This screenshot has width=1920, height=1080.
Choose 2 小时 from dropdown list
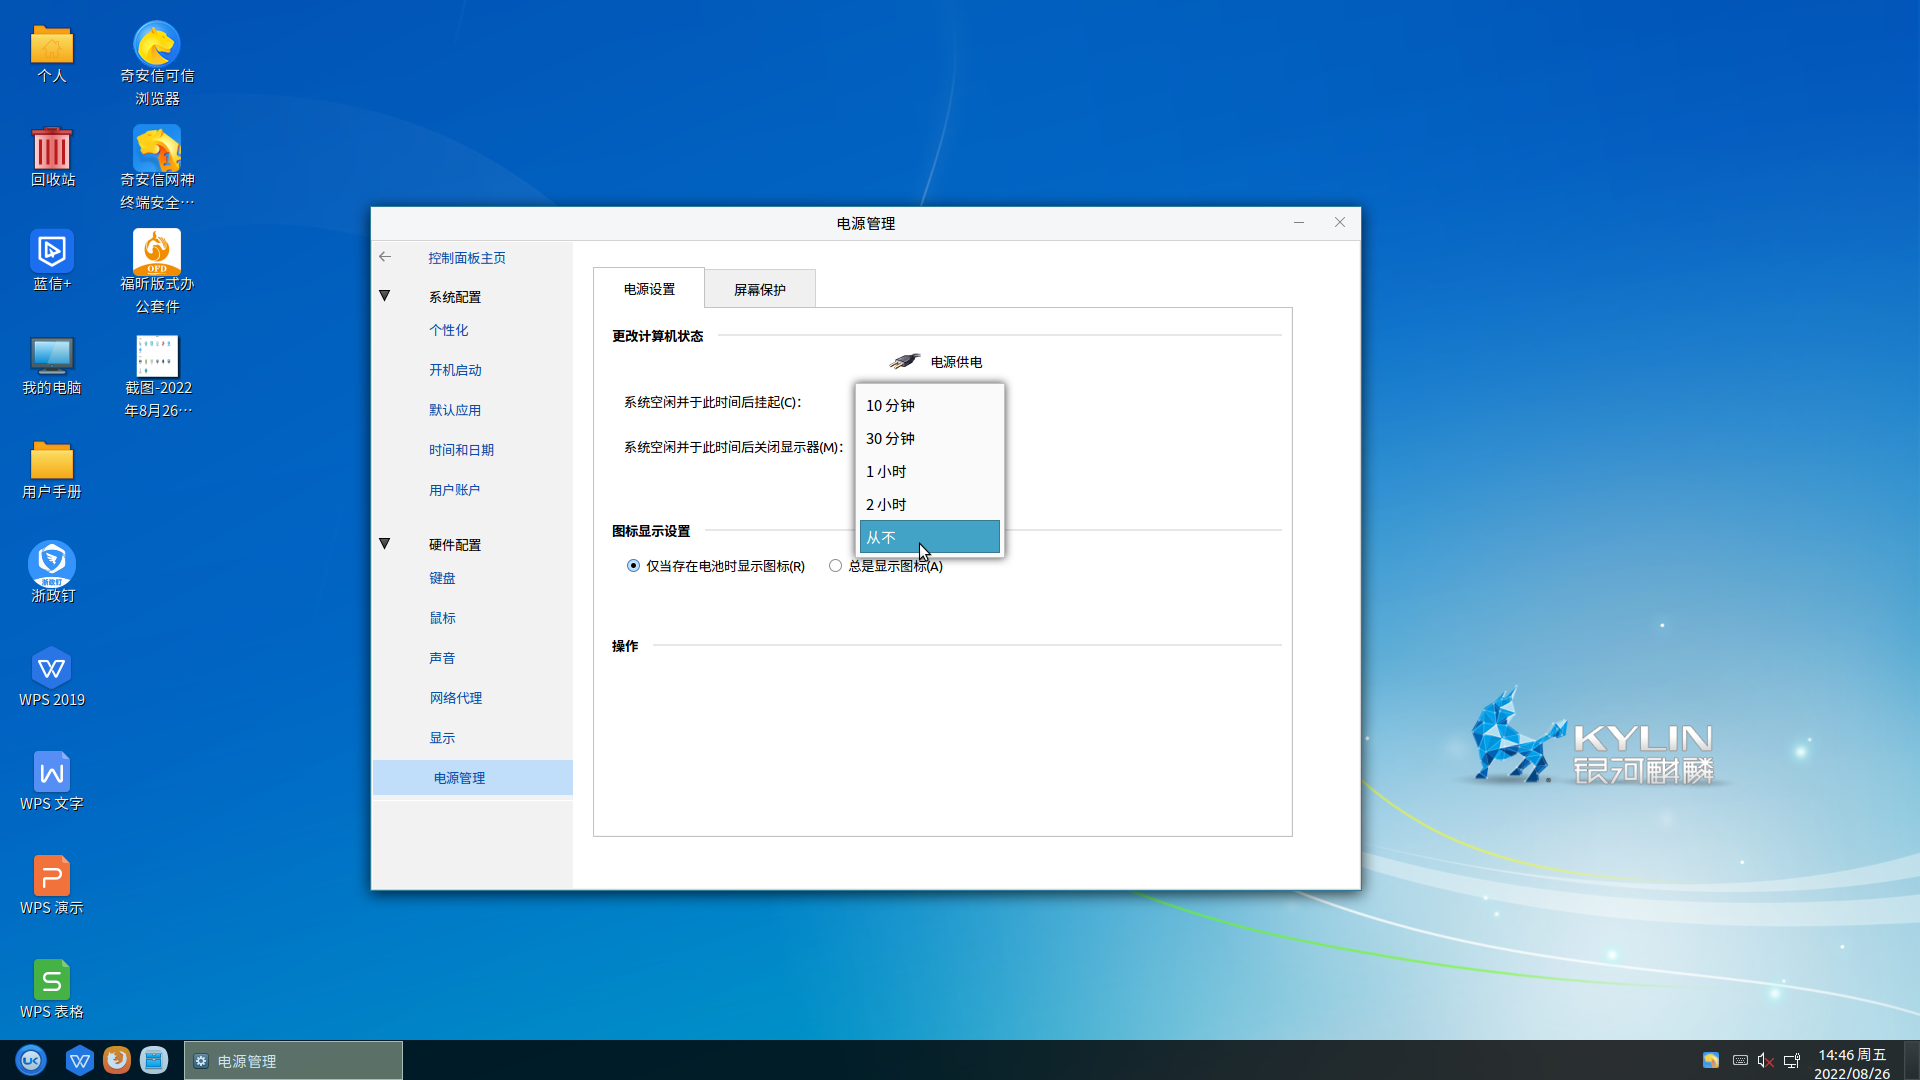point(930,504)
